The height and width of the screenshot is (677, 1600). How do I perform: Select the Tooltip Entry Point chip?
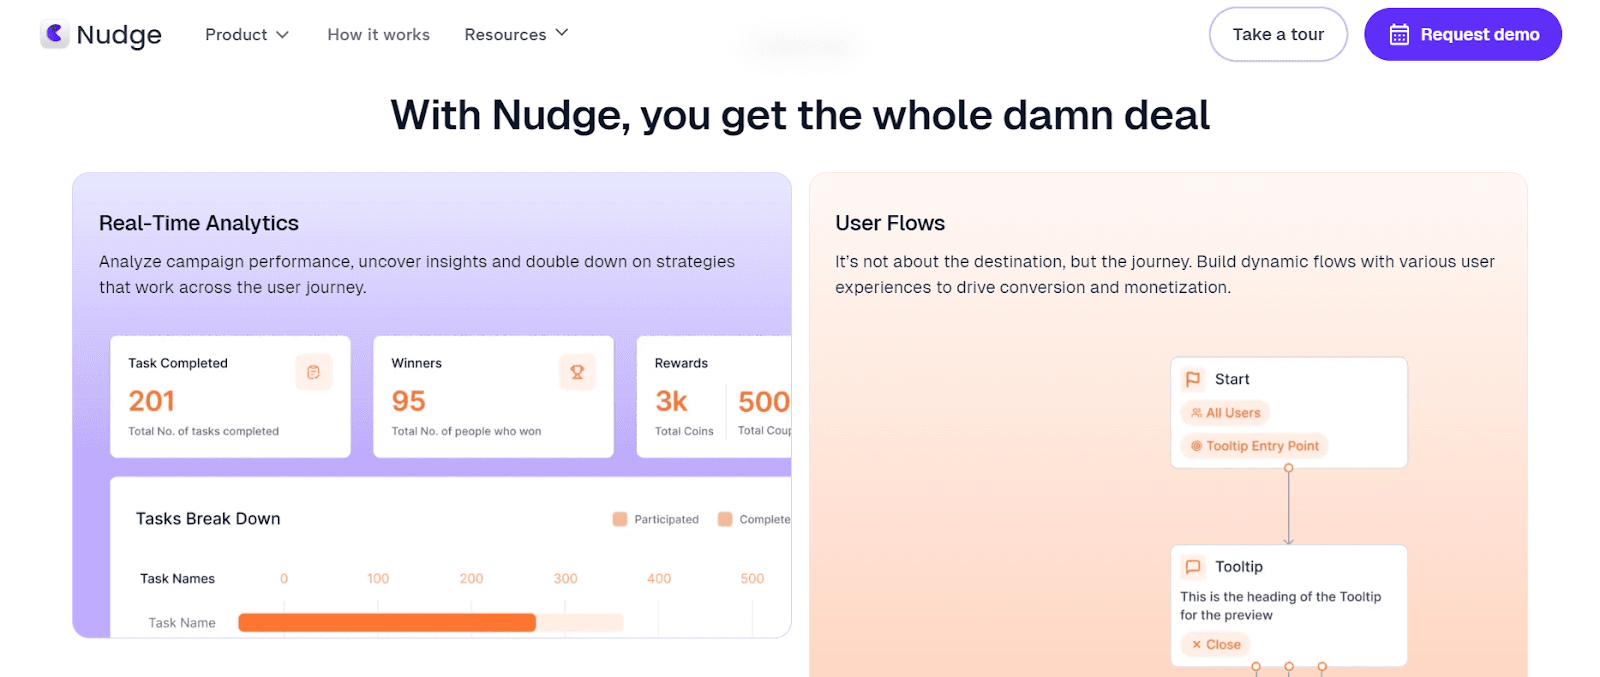pyautogui.click(x=1254, y=446)
